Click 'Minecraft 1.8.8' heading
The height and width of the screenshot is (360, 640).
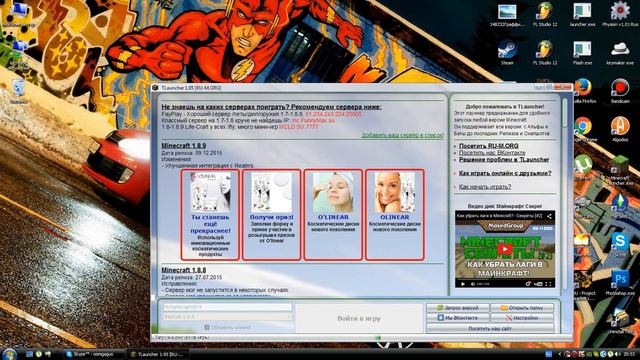(184, 270)
